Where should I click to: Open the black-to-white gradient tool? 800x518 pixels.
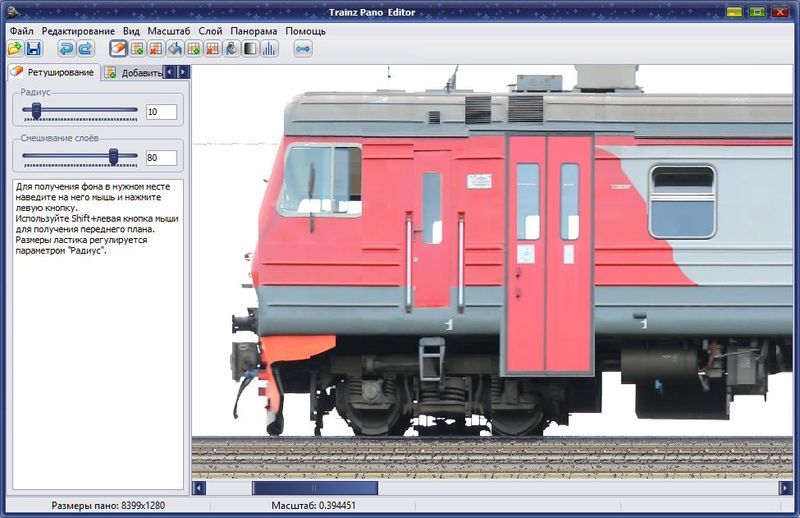[251, 48]
